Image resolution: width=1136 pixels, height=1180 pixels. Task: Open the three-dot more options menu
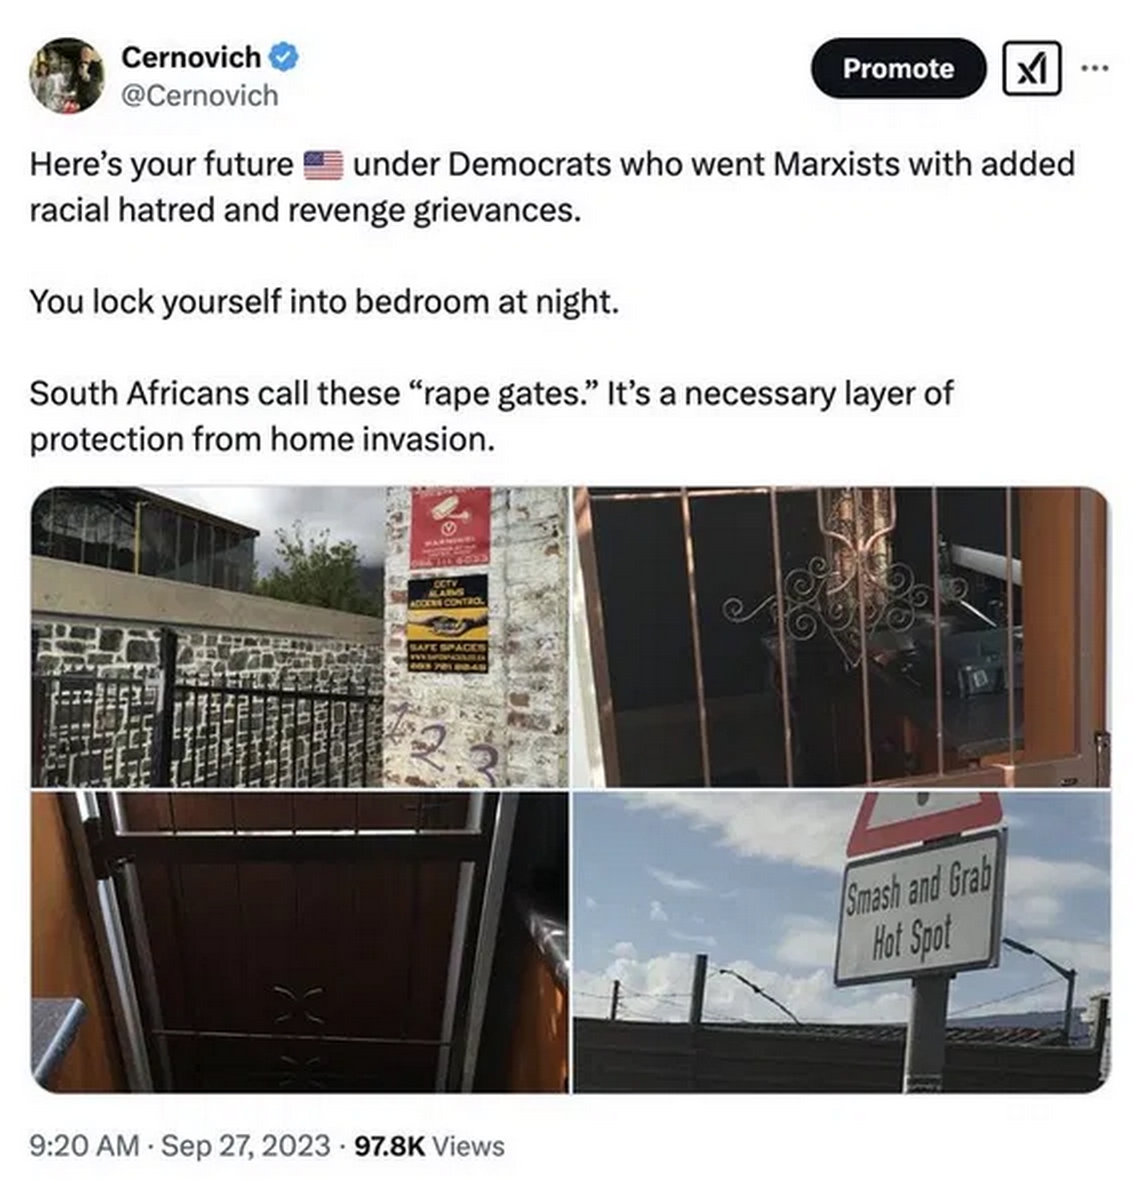point(1095,68)
